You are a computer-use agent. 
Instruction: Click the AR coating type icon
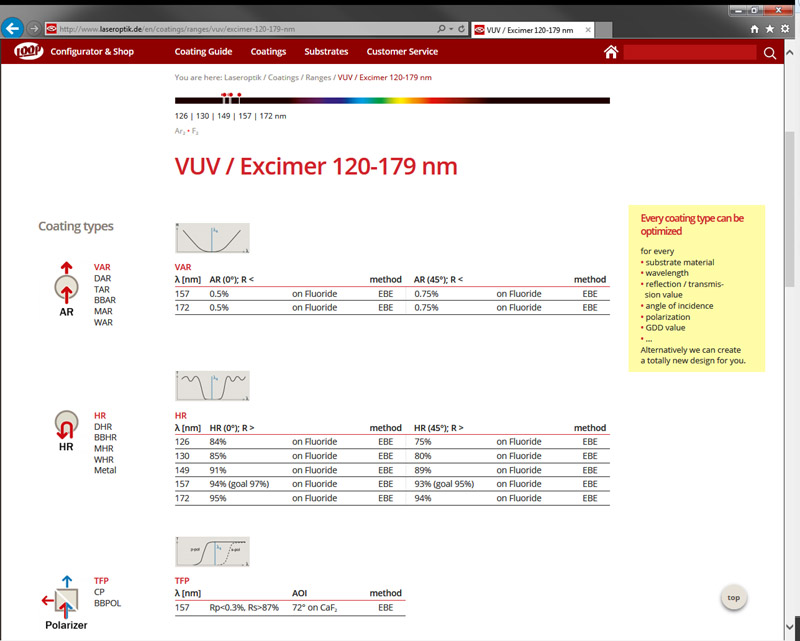pos(66,289)
